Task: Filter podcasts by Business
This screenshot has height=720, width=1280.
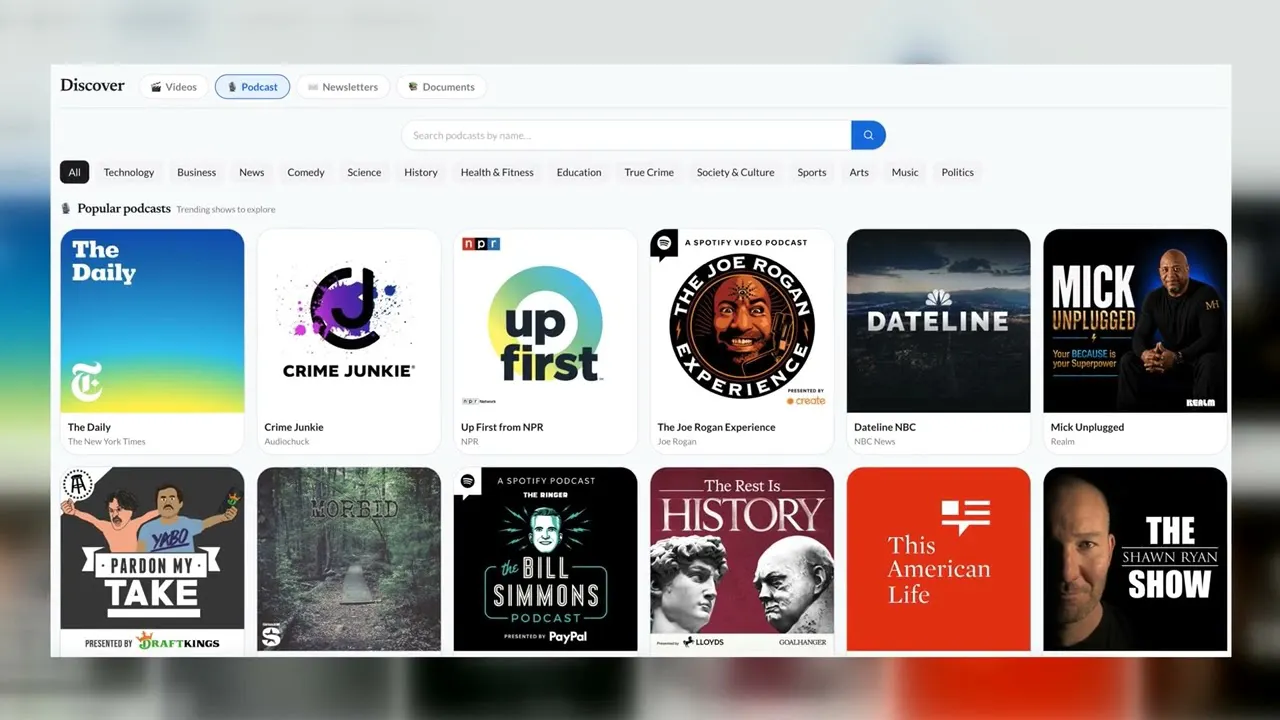Action: (x=197, y=172)
